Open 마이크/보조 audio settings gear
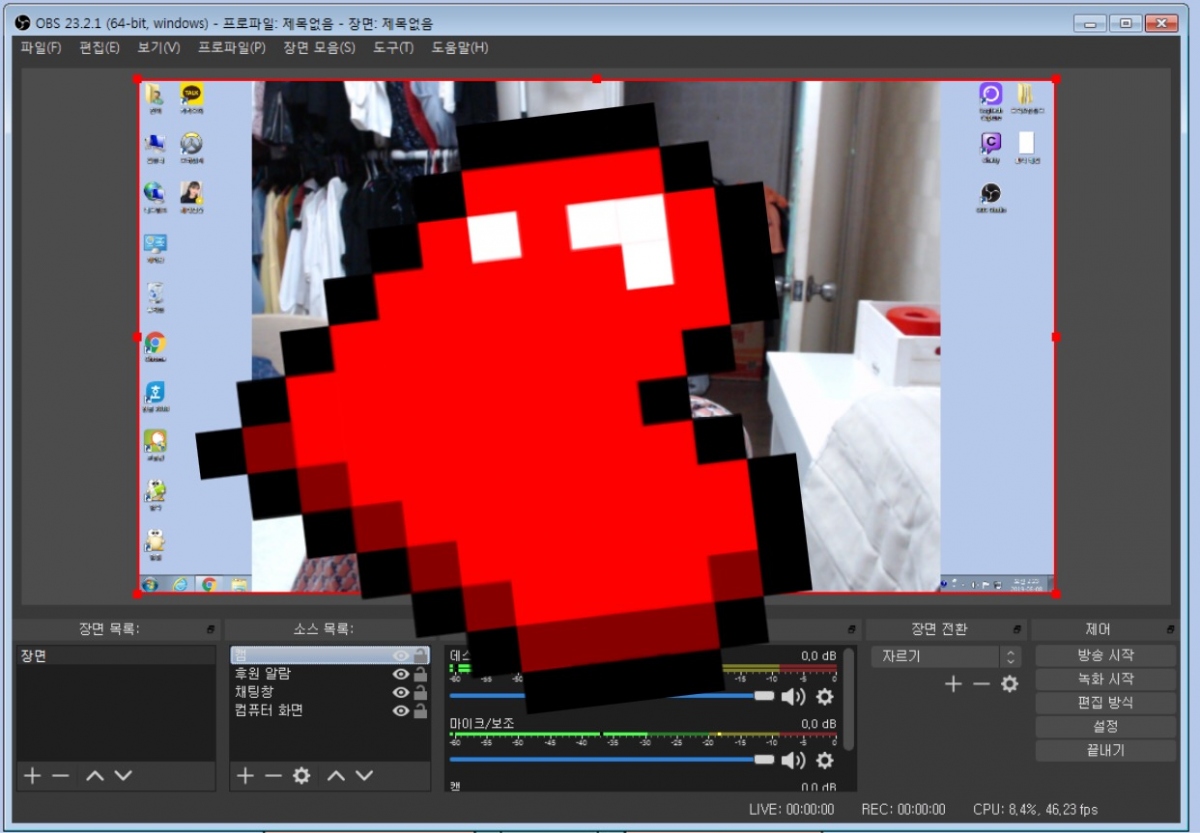Screen dimensions: 1200x833 (825, 761)
